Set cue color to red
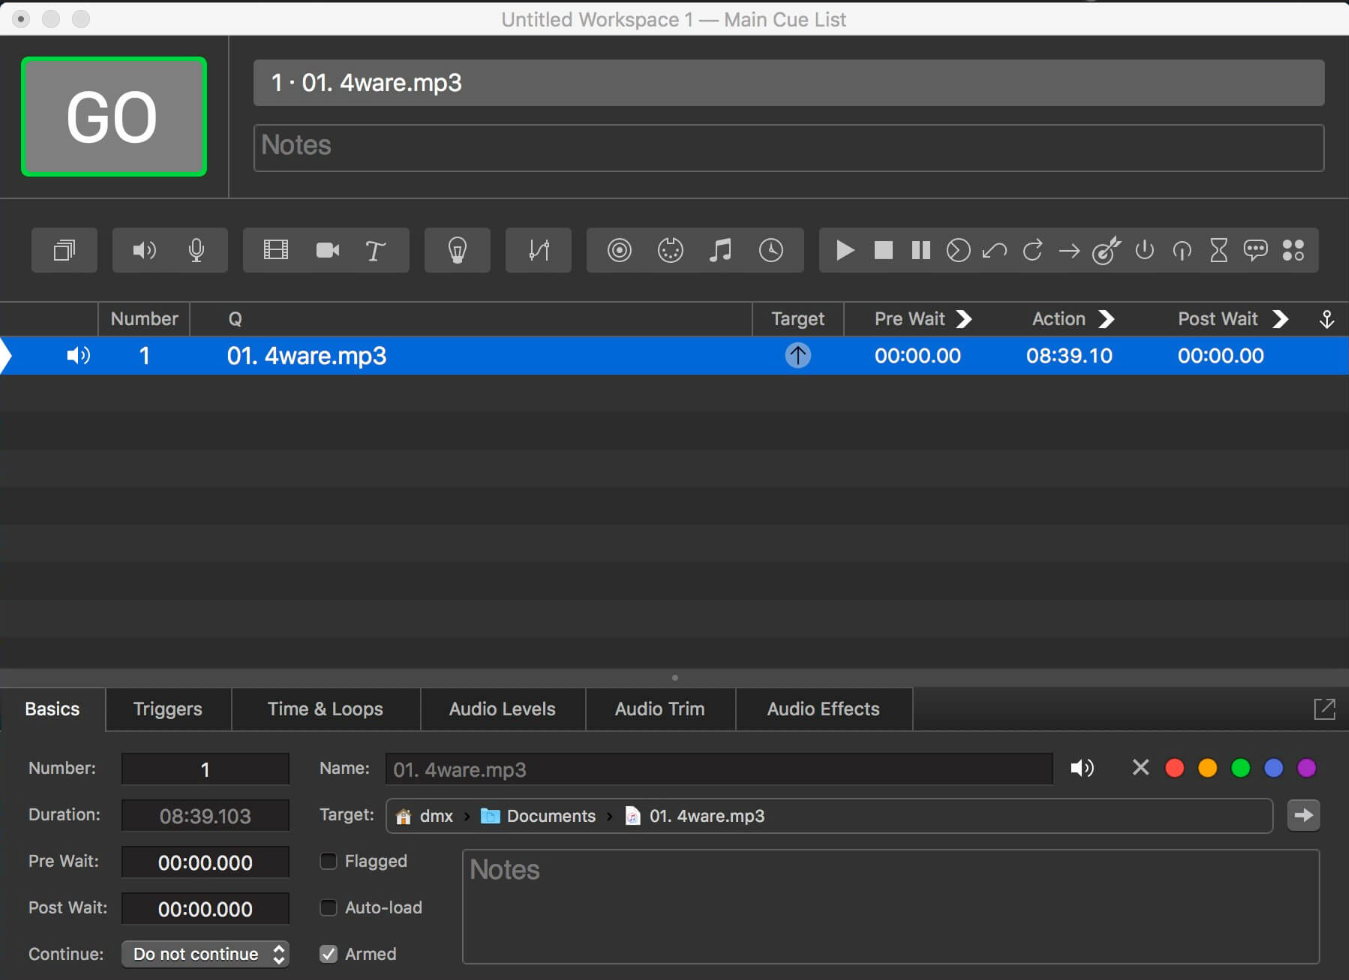Screen dimensions: 1349x980 (1175, 768)
